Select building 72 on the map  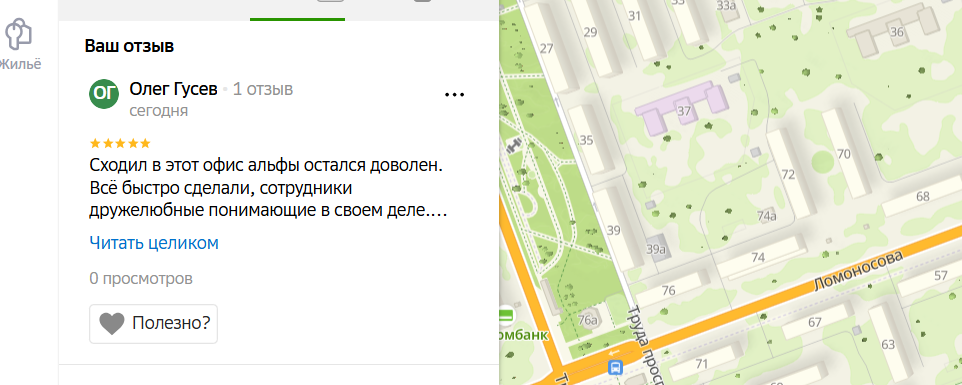click(x=788, y=175)
